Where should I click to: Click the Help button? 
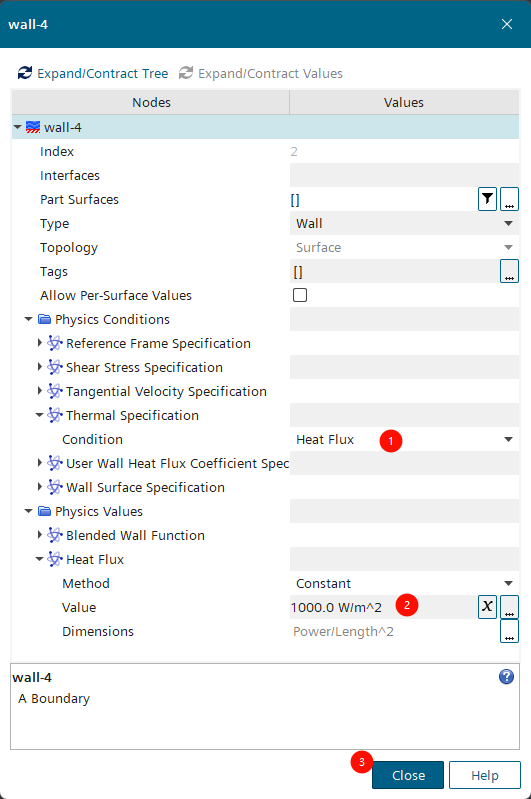[485, 775]
